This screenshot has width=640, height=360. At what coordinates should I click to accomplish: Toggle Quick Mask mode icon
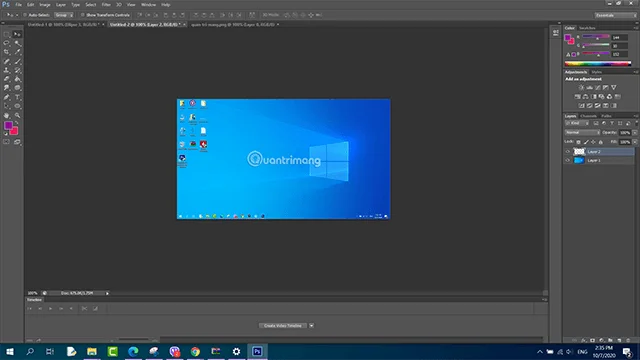pos(7,142)
